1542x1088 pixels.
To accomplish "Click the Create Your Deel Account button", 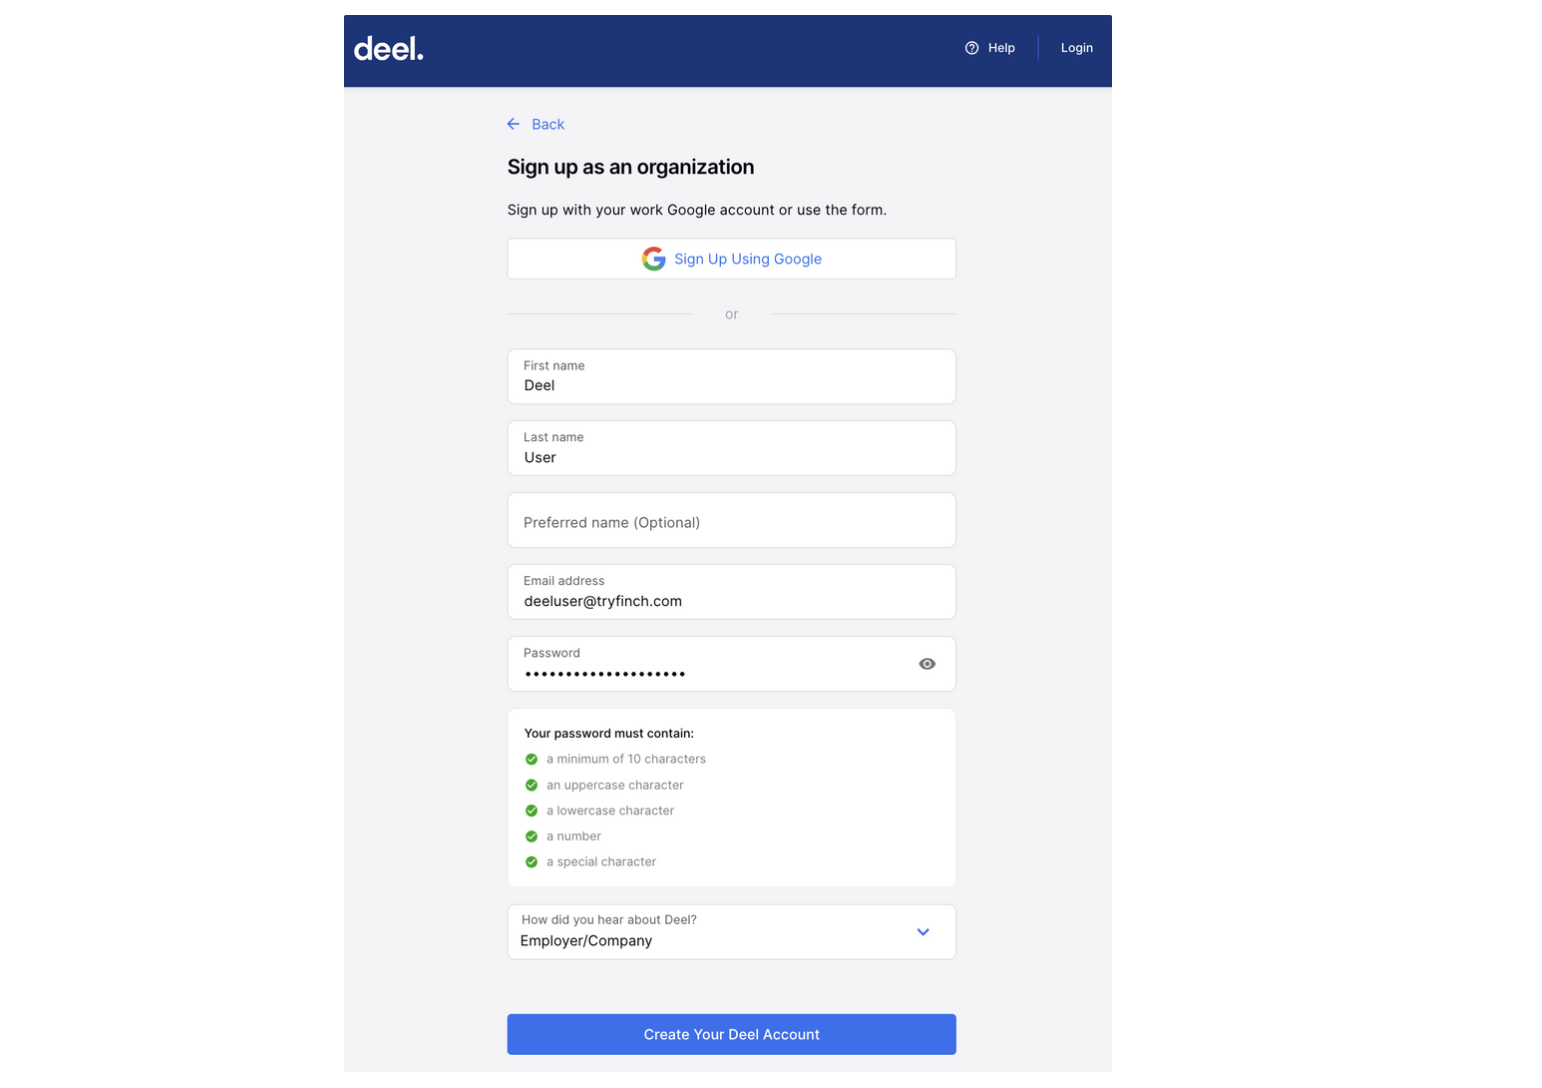I will point(731,1034).
